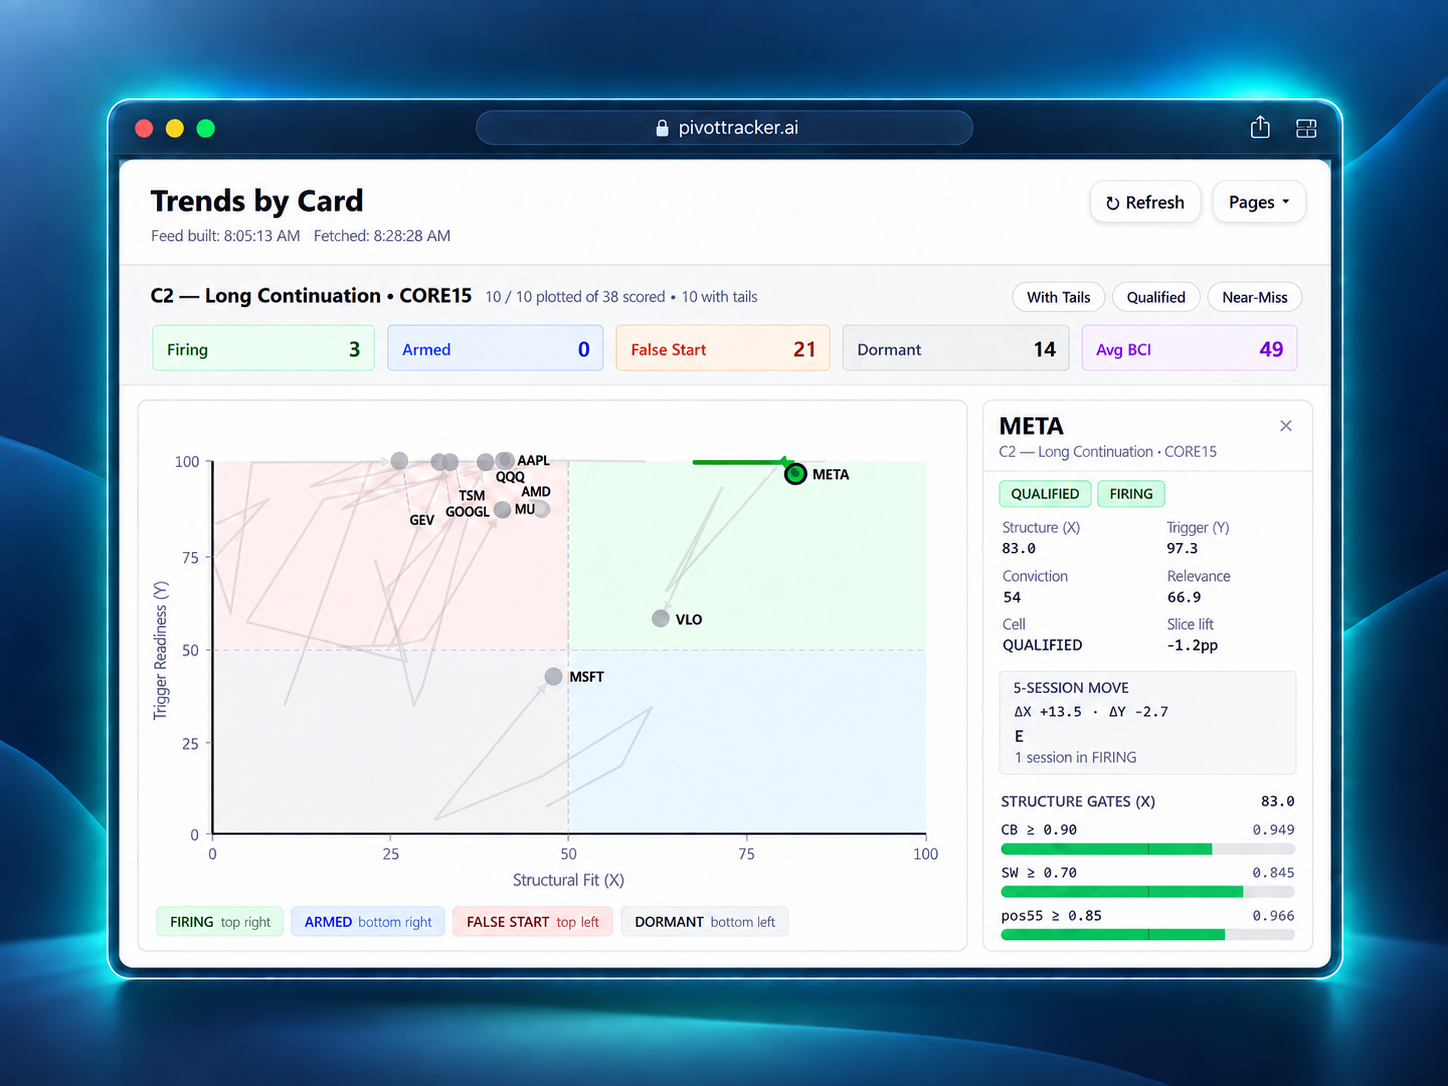This screenshot has width=1448, height=1086.
Task: Click the DORMANT bottom left legend chip
Action: (x=705, y=922)
